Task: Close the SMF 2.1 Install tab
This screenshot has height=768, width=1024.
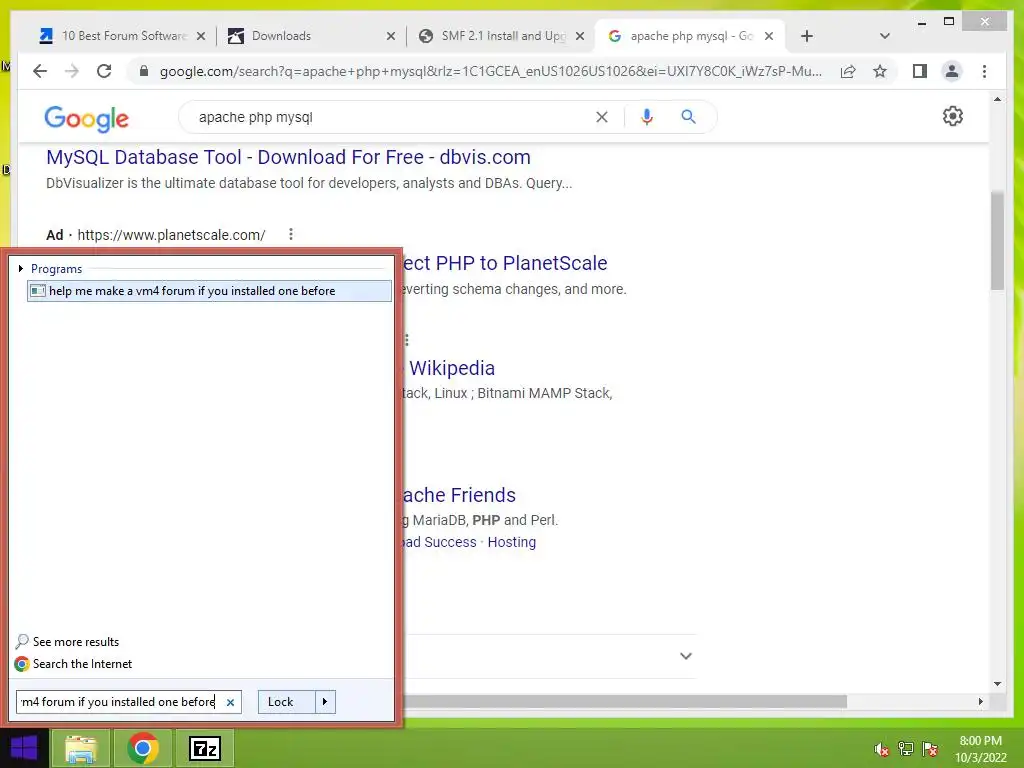Action: point(580,36)
